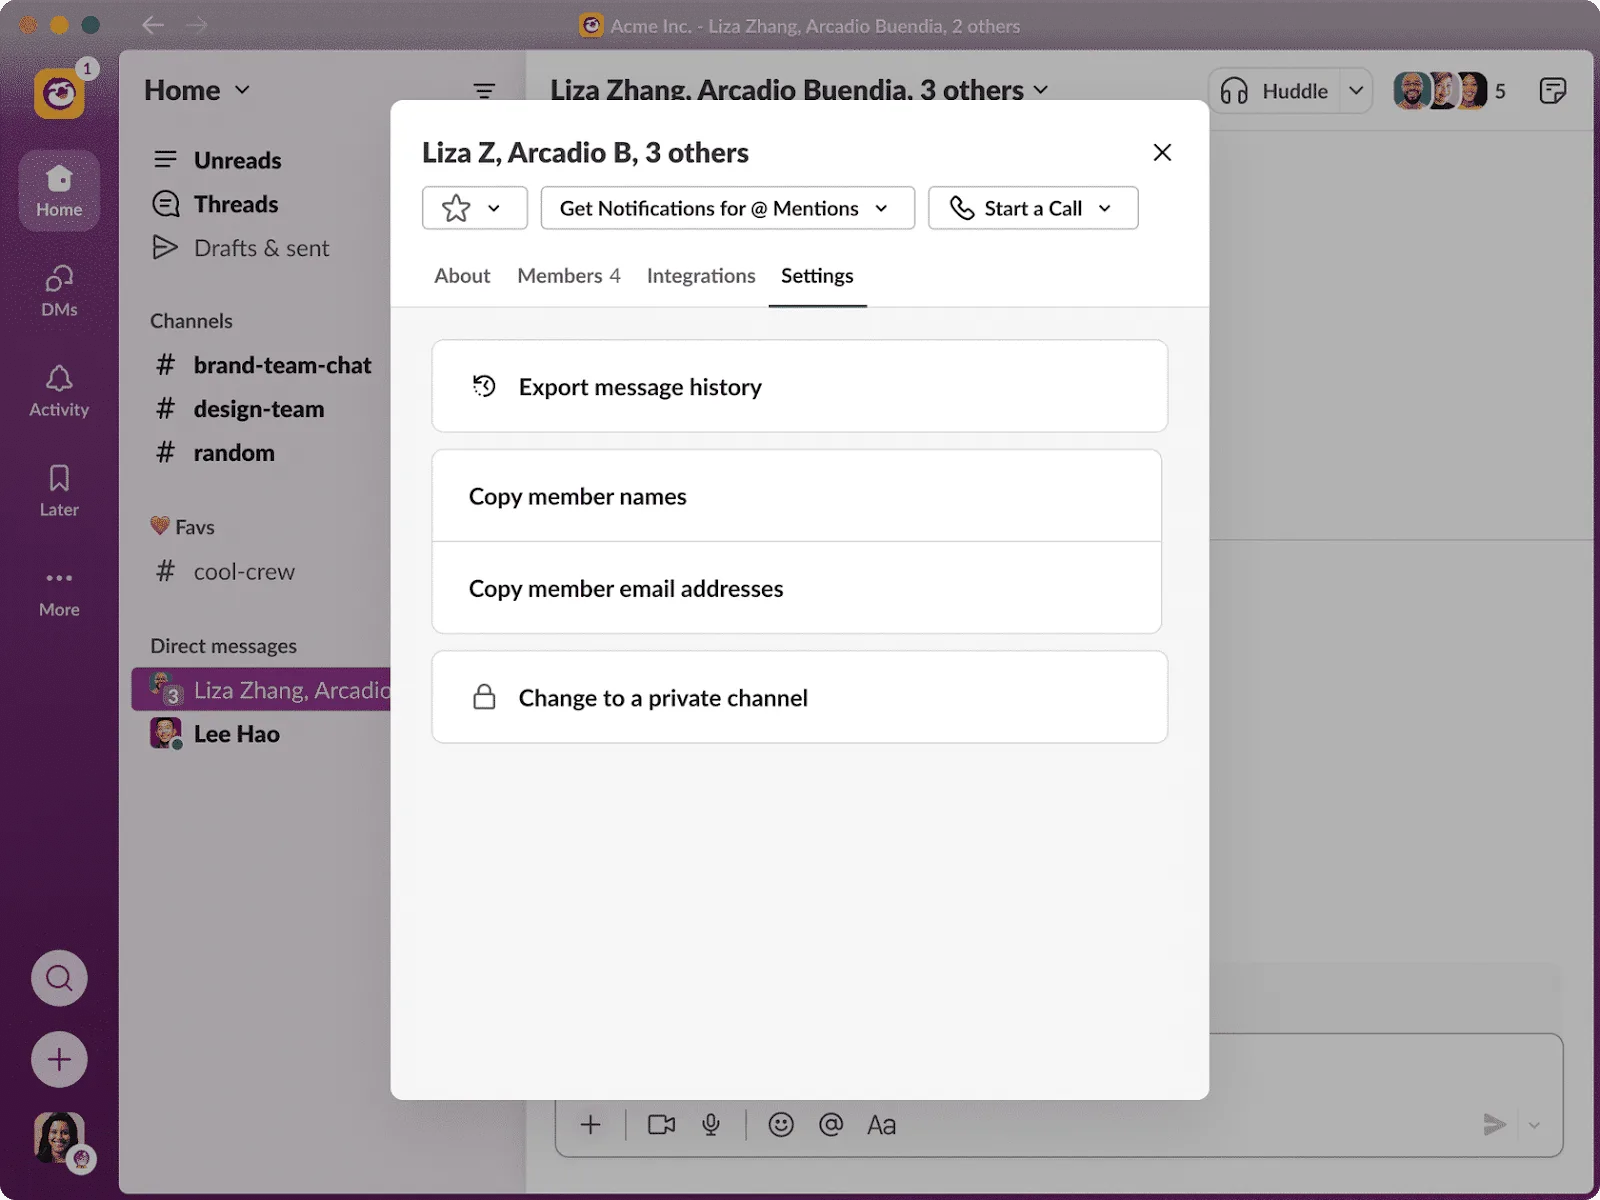Create something new with the plus icon

[59, 1059]
